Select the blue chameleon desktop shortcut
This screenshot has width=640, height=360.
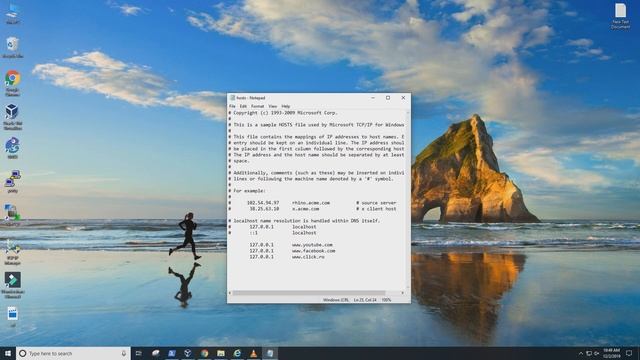click(12, 148)
